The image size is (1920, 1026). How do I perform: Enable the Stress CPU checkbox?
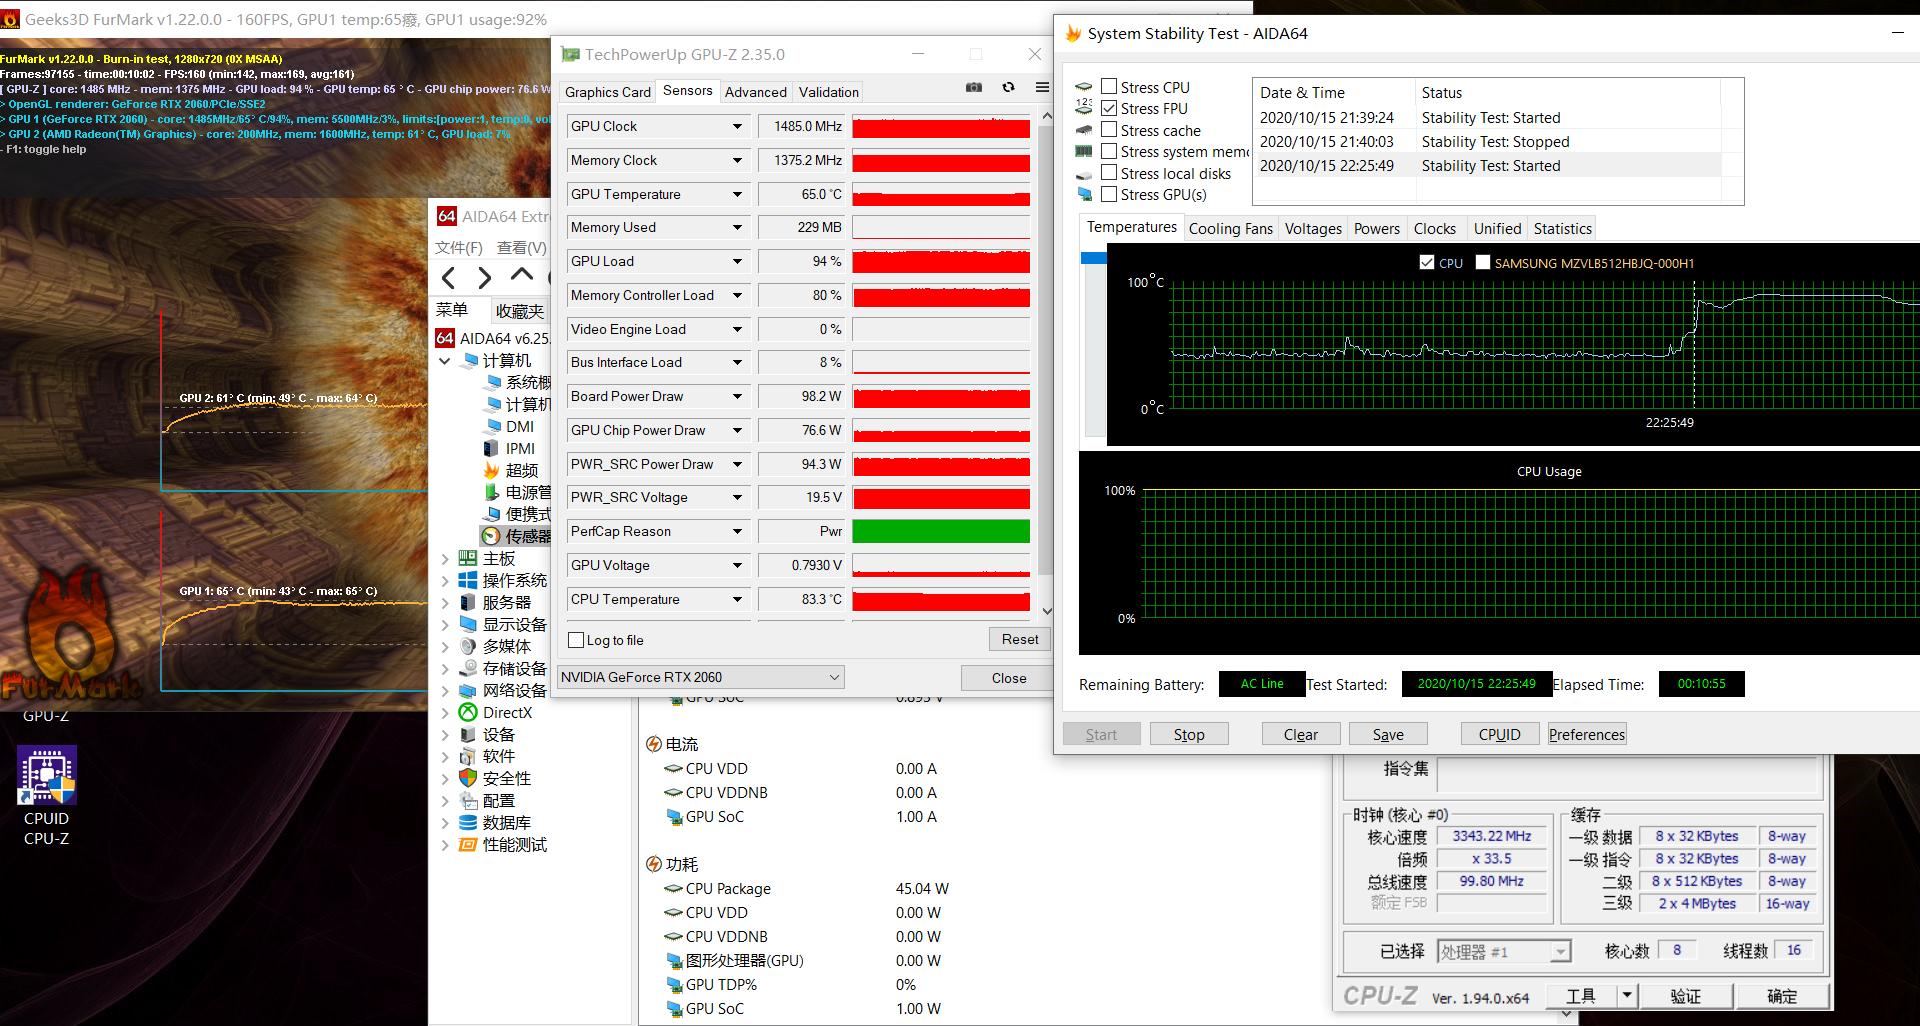1109,87
